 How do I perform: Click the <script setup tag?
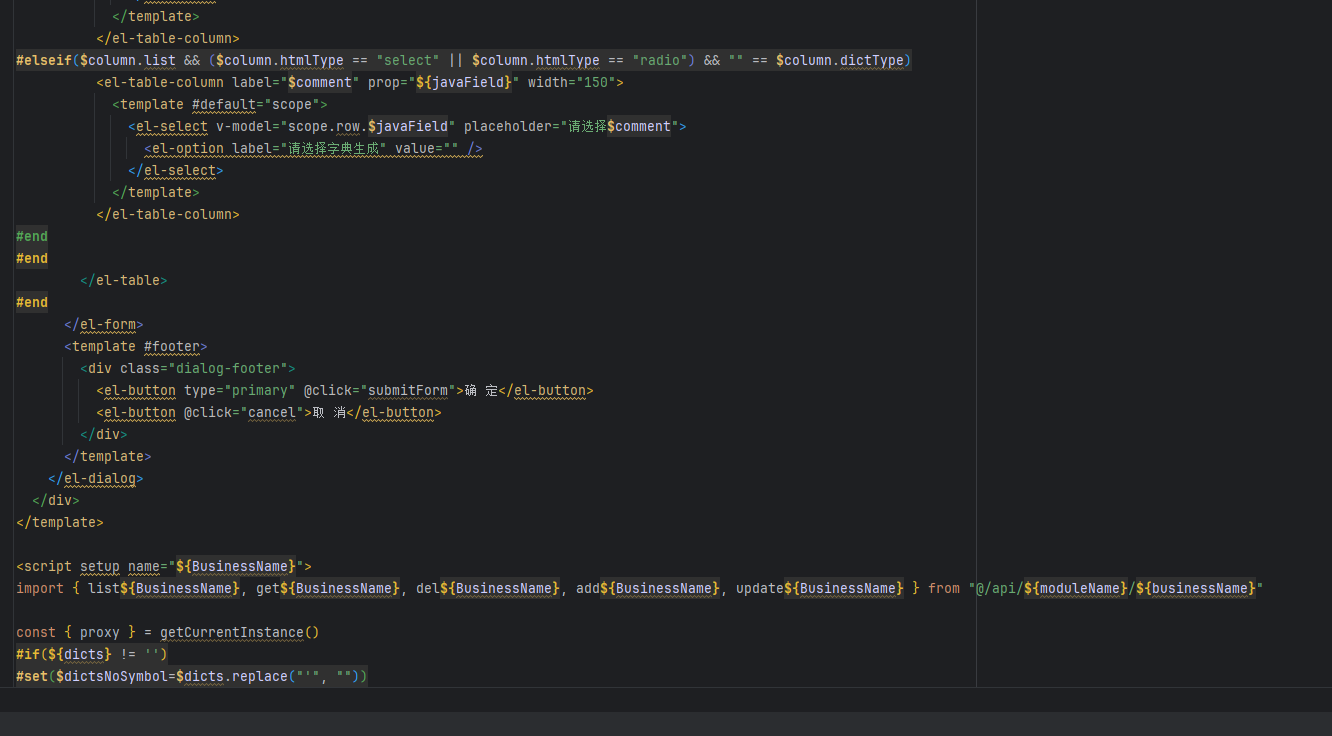[68, 567]
